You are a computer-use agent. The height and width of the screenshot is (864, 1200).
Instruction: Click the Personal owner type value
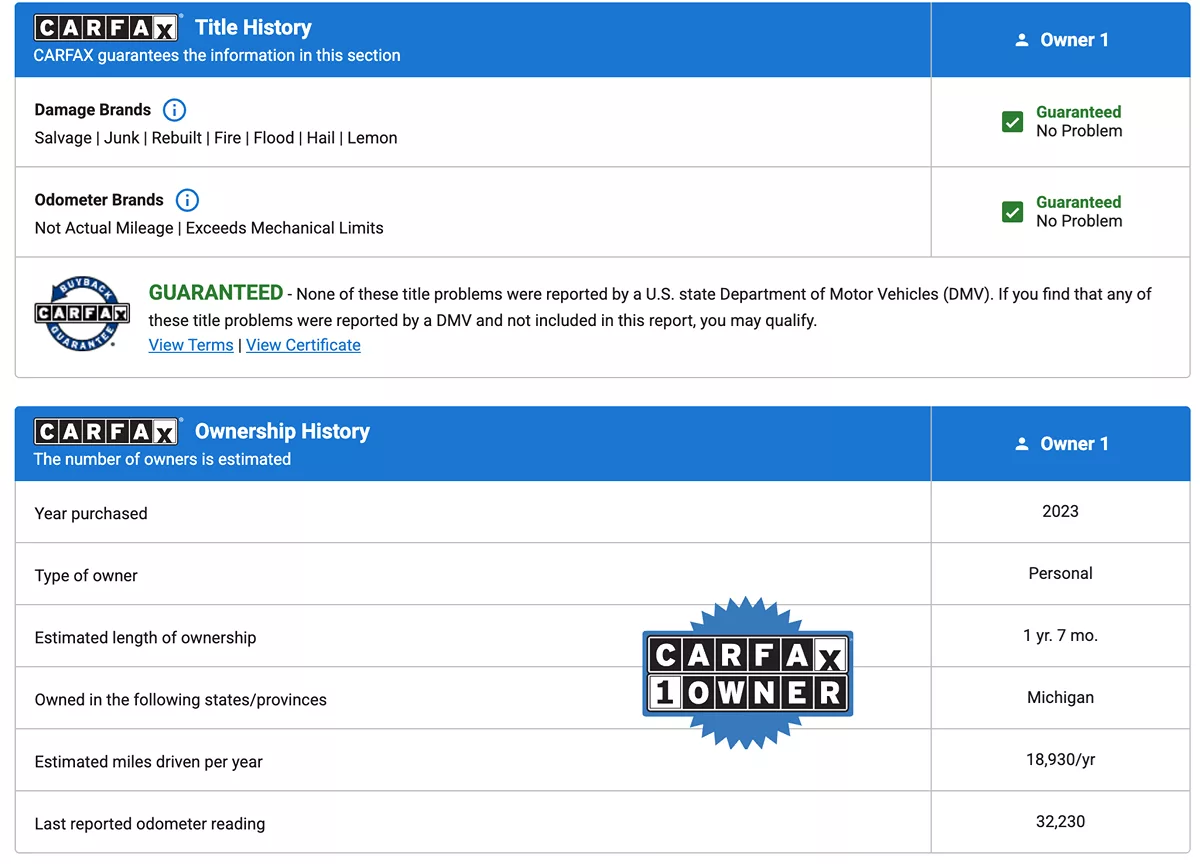[1060, 574]
